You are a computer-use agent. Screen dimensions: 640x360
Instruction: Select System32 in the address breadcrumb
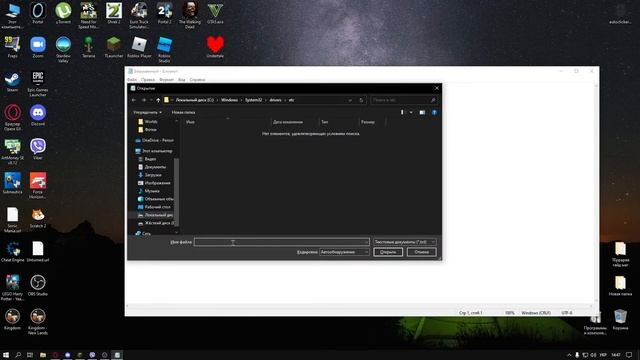coord(253,100)
